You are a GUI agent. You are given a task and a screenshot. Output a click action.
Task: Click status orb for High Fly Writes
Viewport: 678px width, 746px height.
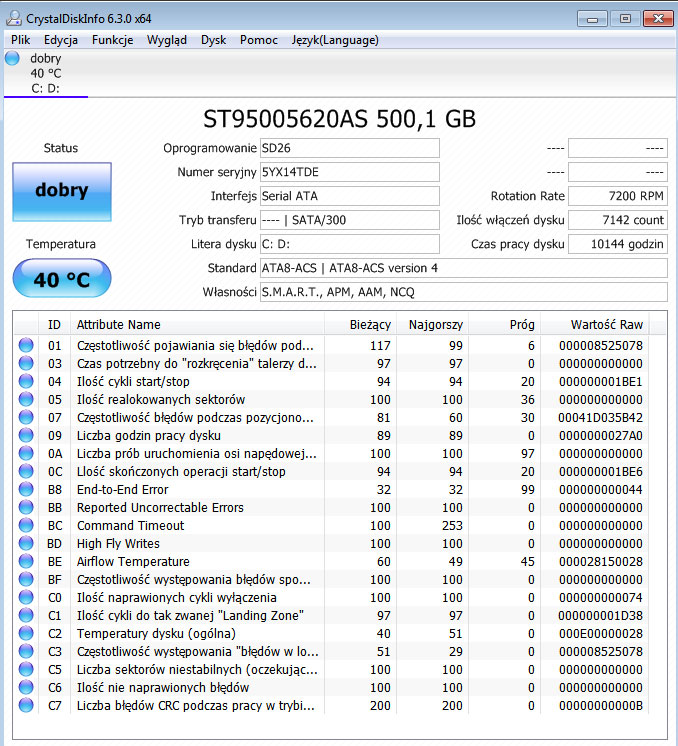(26, 543)
